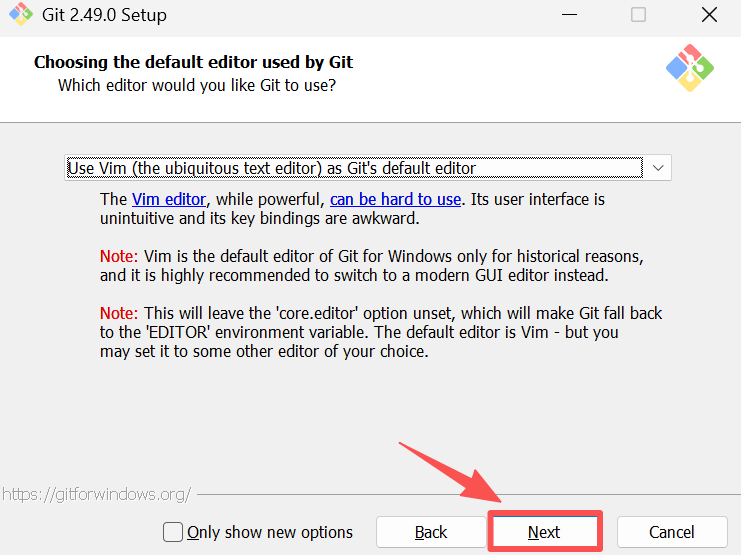Open the default editor dropdown arrow
The width and height of the screenshot is (741, 555).
pos(658,168)
